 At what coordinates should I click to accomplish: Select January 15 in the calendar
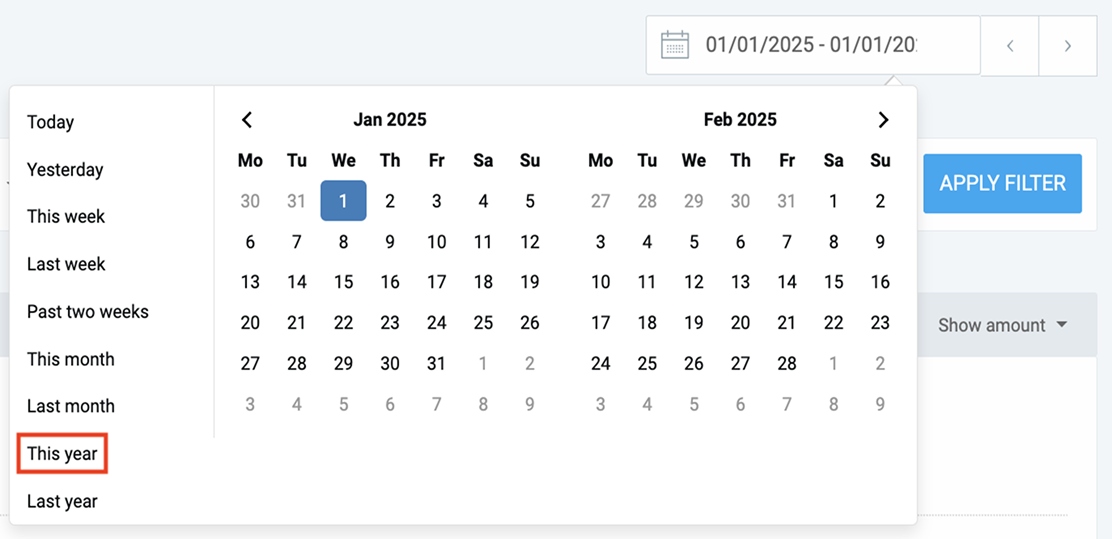tap(343, 282)
